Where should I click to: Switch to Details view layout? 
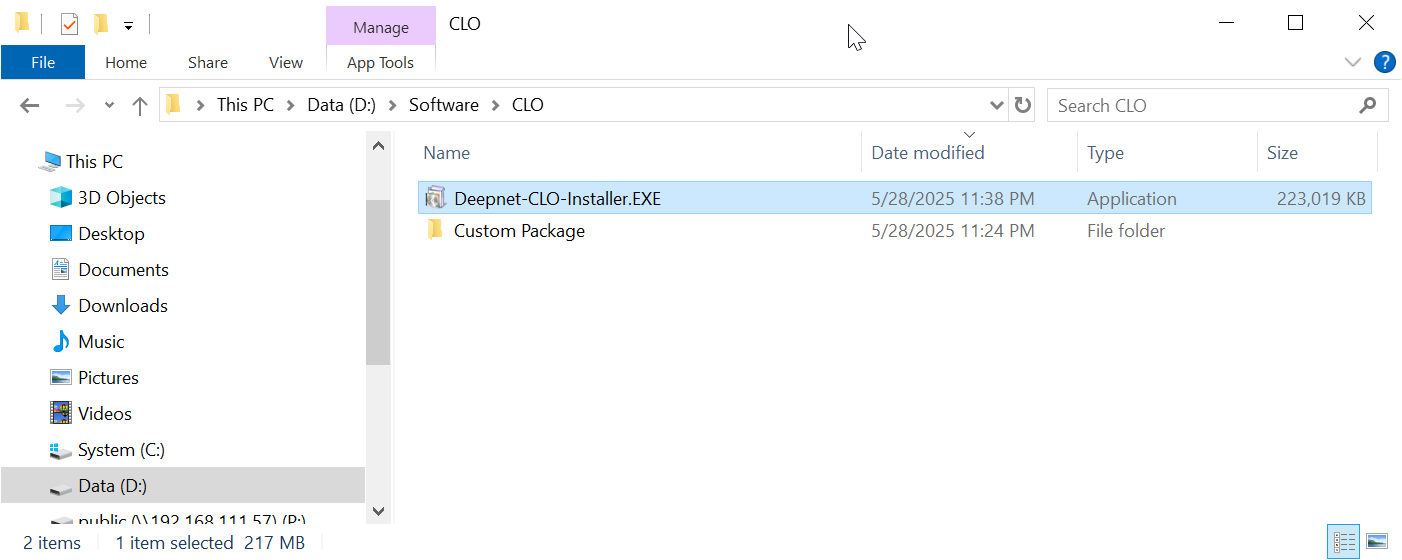click(x=1345, y=542)
